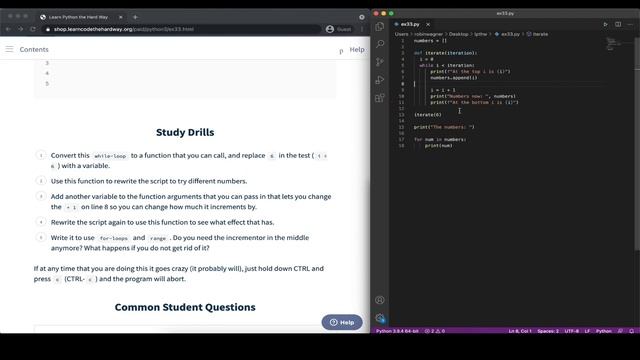This screenshot has width=640, height=360.
Task: Click the ex33.py breadcrumb segment
Action: 510,34
